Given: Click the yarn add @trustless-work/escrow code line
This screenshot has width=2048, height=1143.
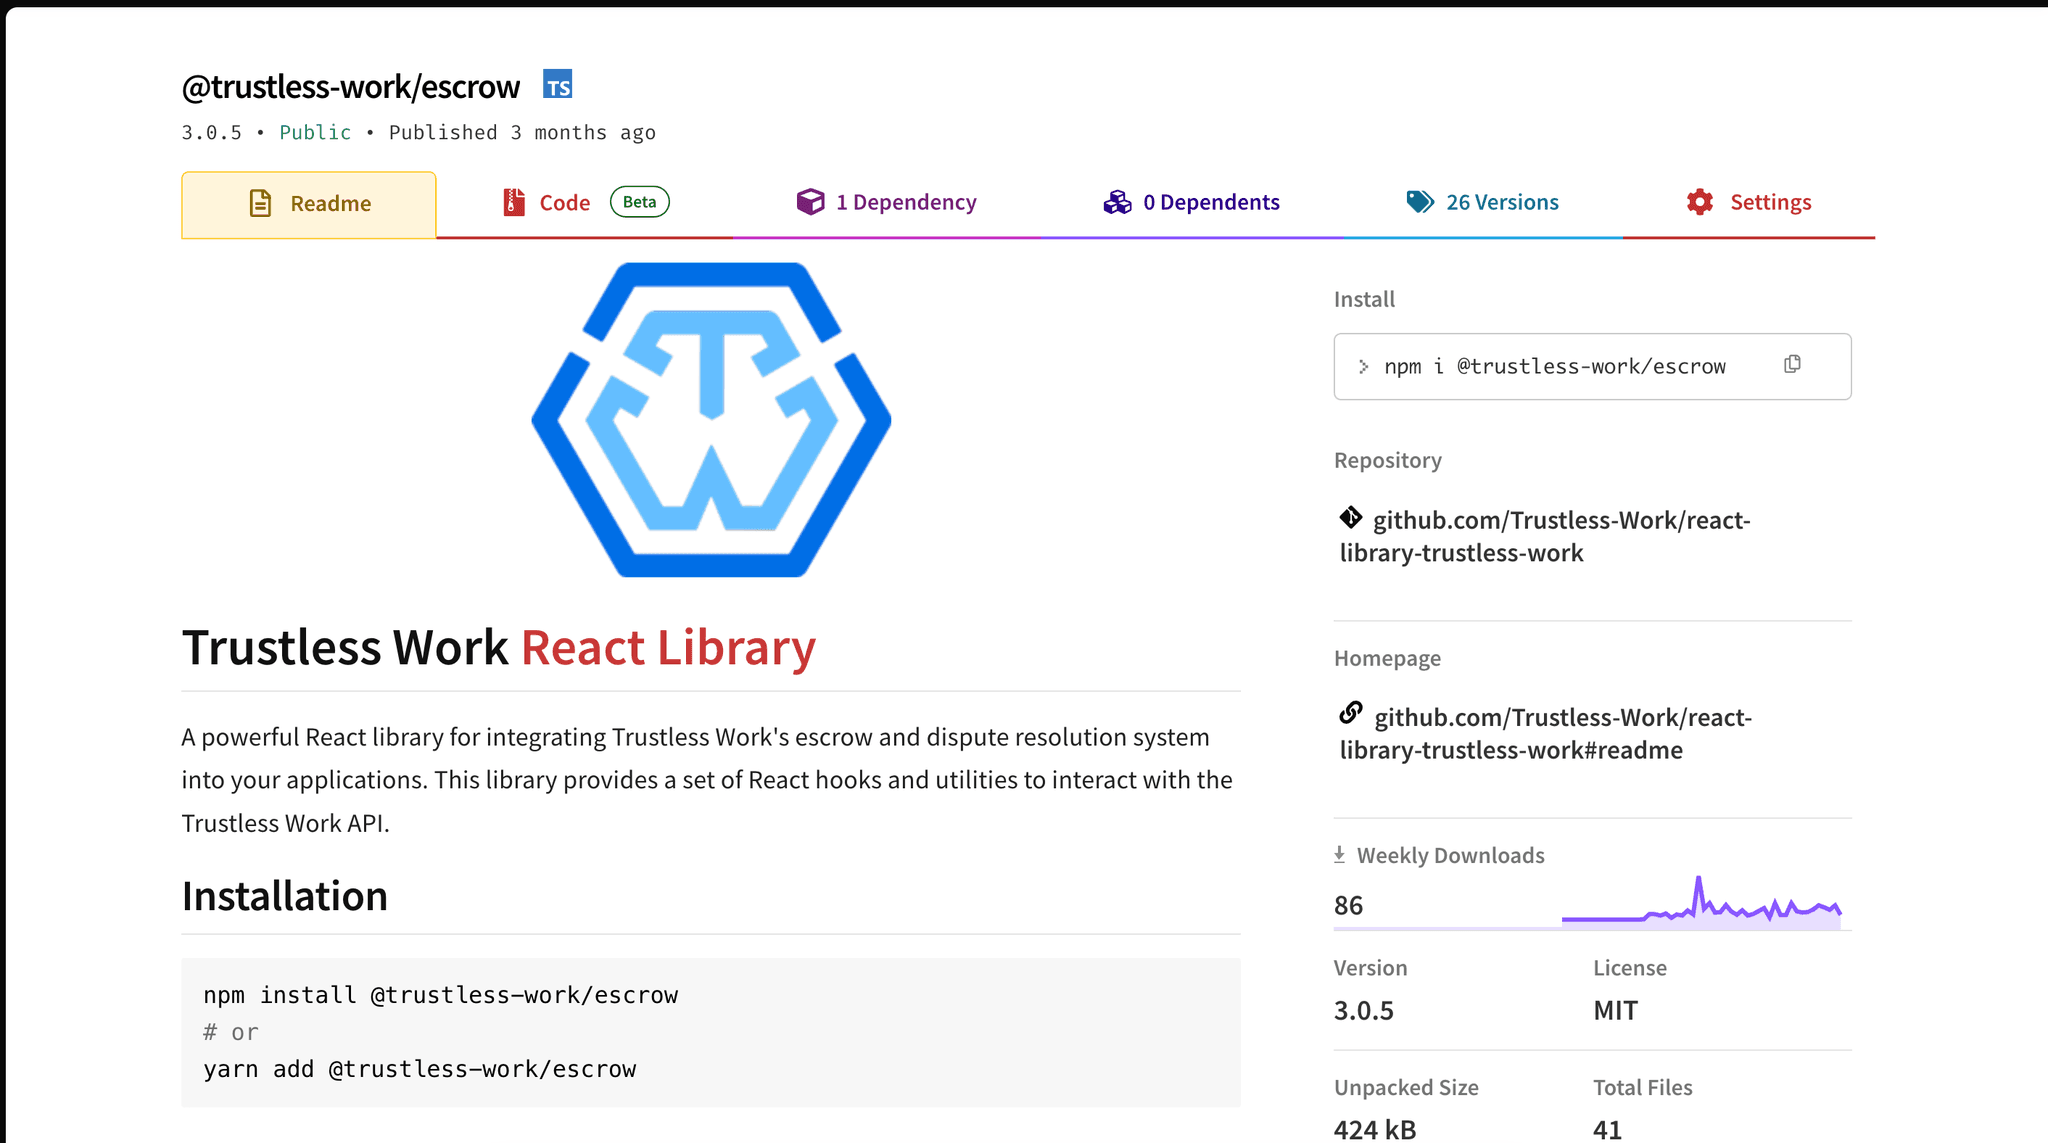Looking at the screenshot, I should [420, 1069].
